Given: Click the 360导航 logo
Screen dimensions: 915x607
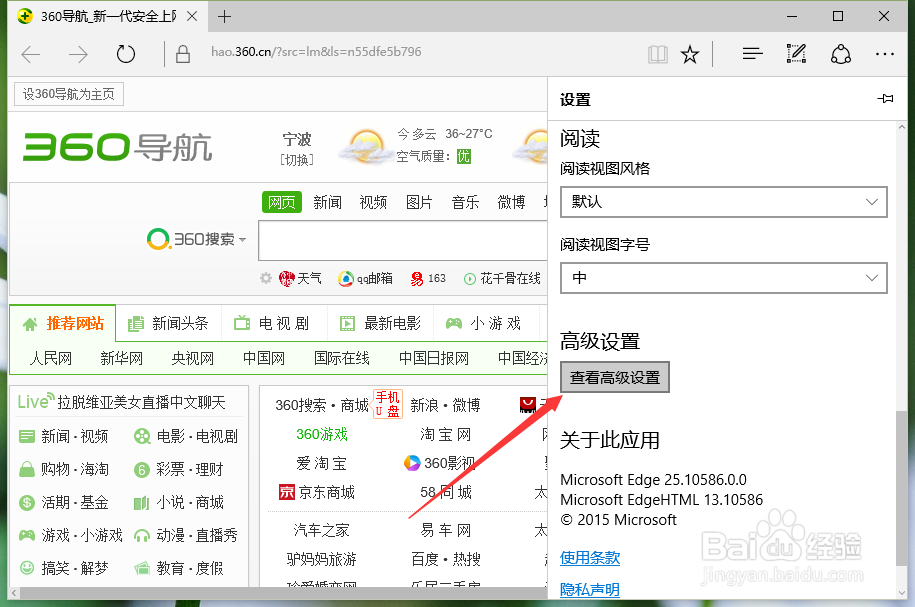Looking at the screenshot, I should [x=117, y=146].
